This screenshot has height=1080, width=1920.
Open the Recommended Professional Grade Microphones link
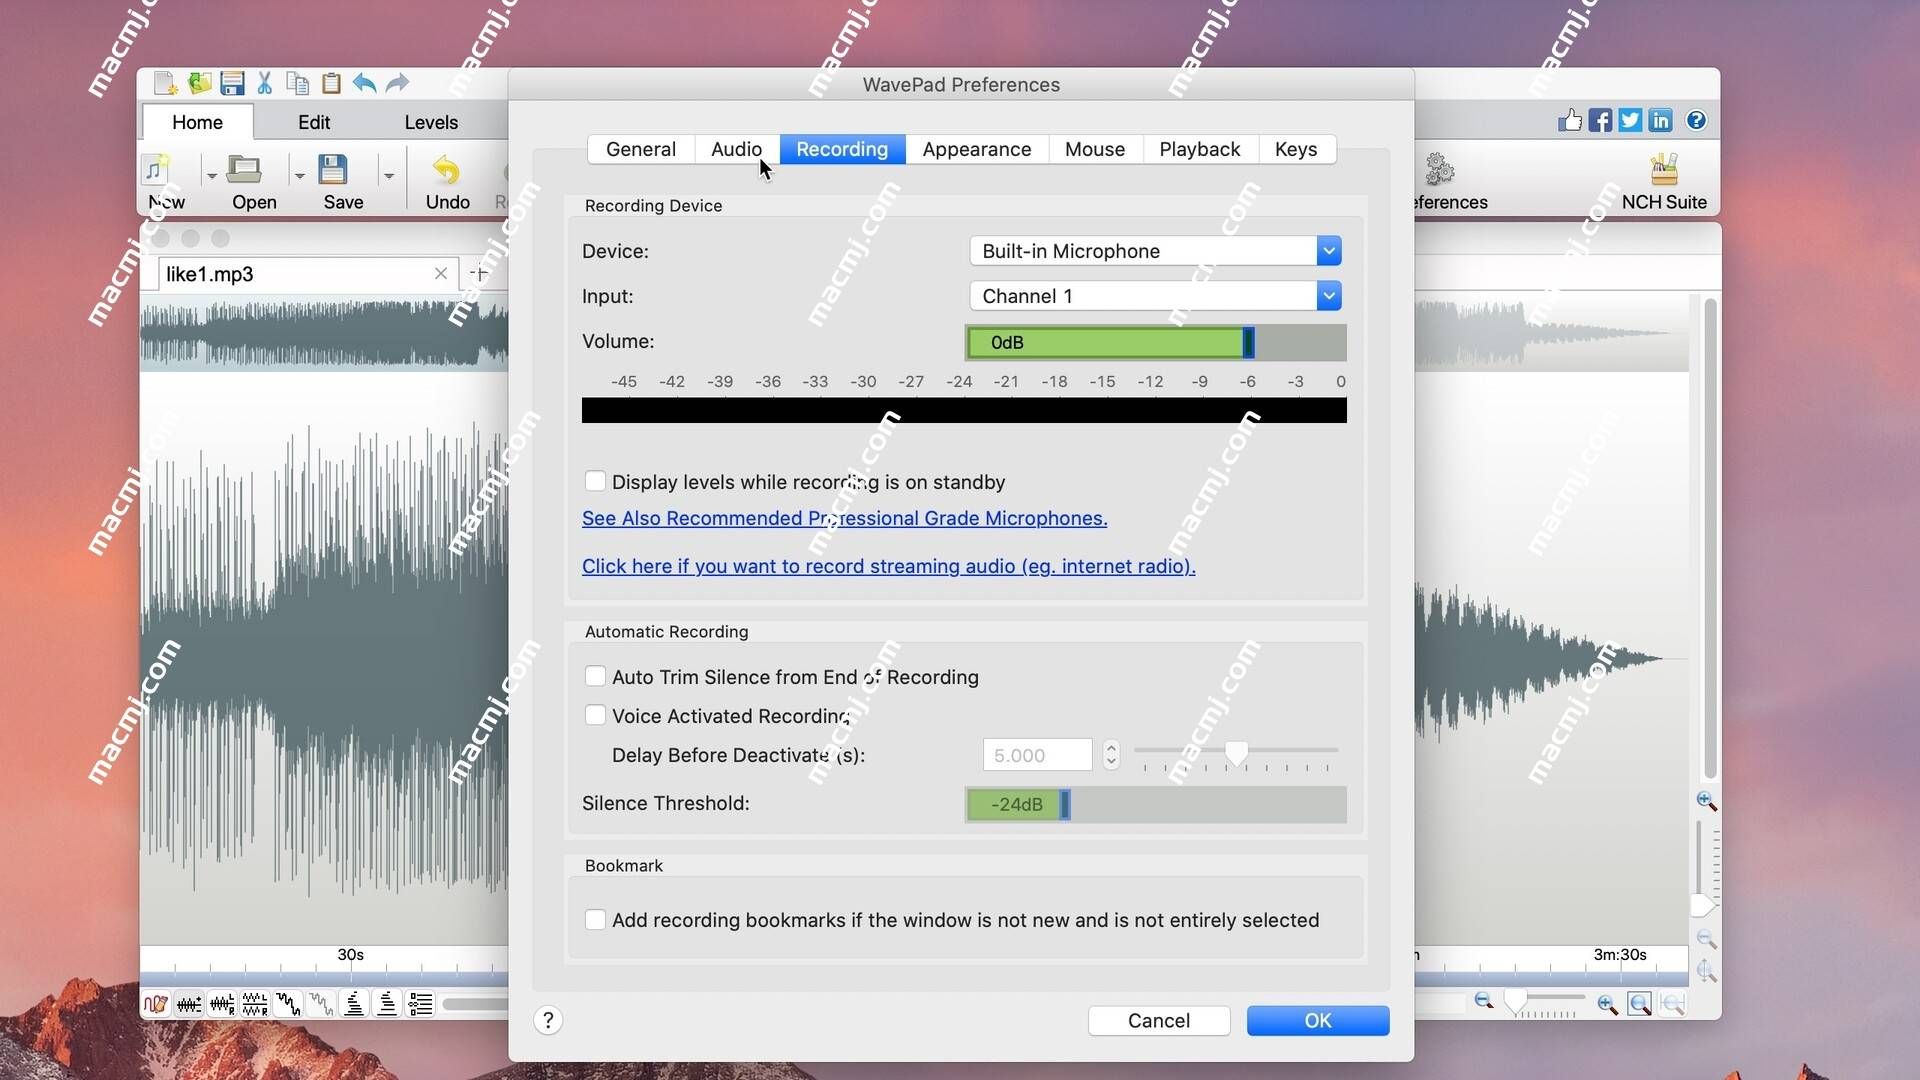845,518
